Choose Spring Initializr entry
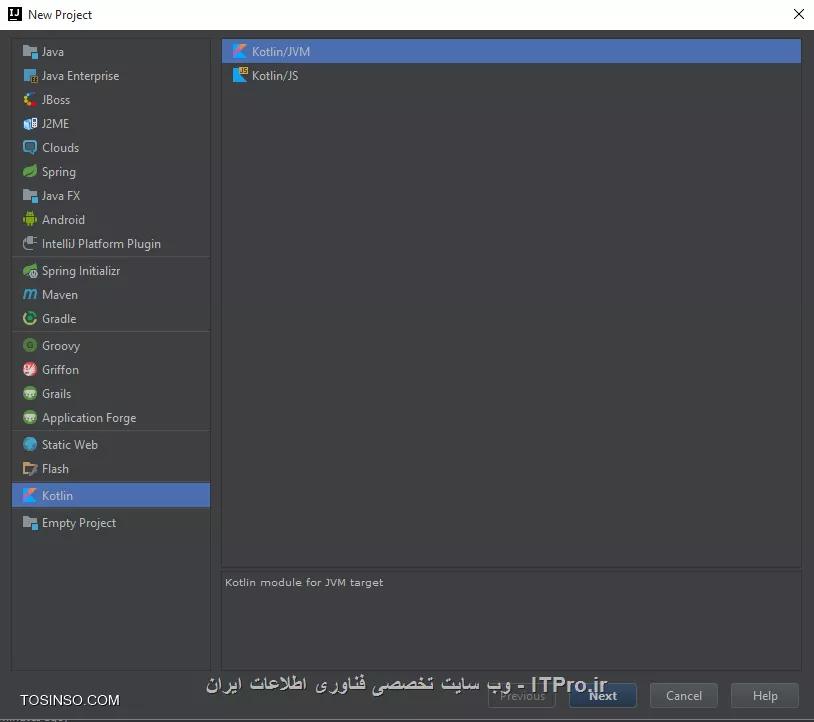814x722 pixels. 111,270
